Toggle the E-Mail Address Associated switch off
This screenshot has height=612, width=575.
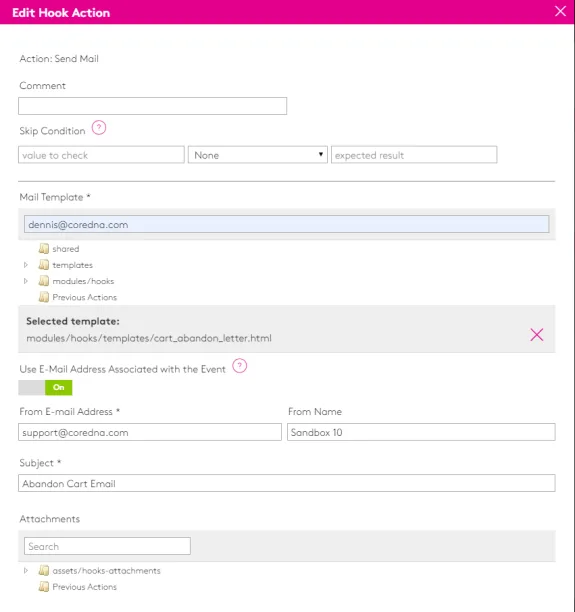[45, 388]
